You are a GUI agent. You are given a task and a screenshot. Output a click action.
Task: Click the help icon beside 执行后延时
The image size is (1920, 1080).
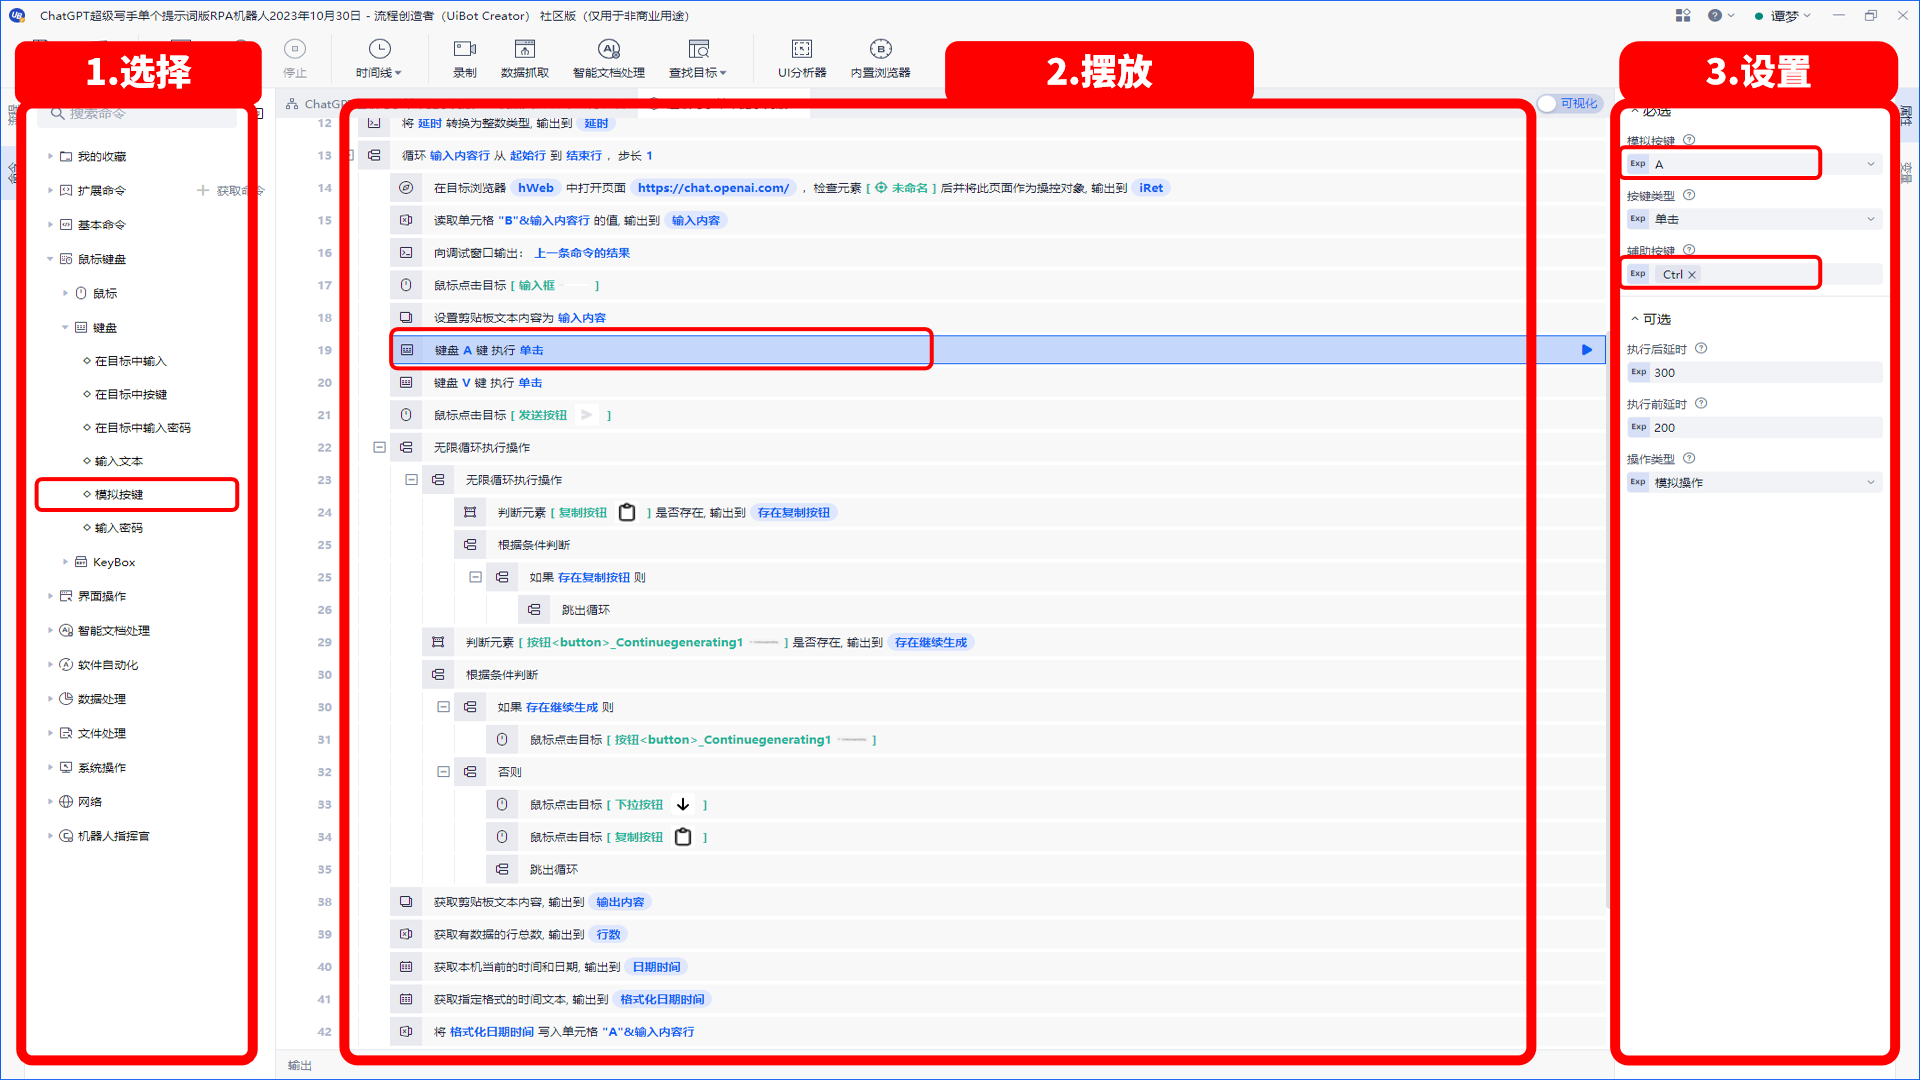(1701, 349)
